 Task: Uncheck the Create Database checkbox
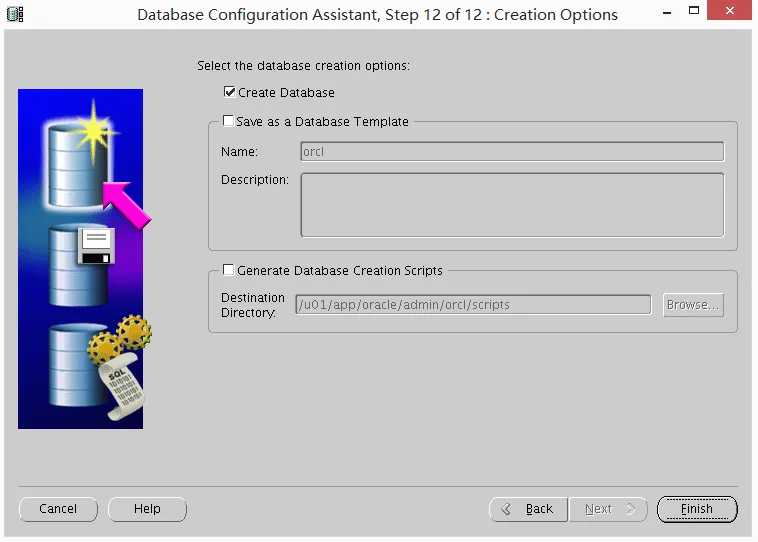click(x=230, y=93)
